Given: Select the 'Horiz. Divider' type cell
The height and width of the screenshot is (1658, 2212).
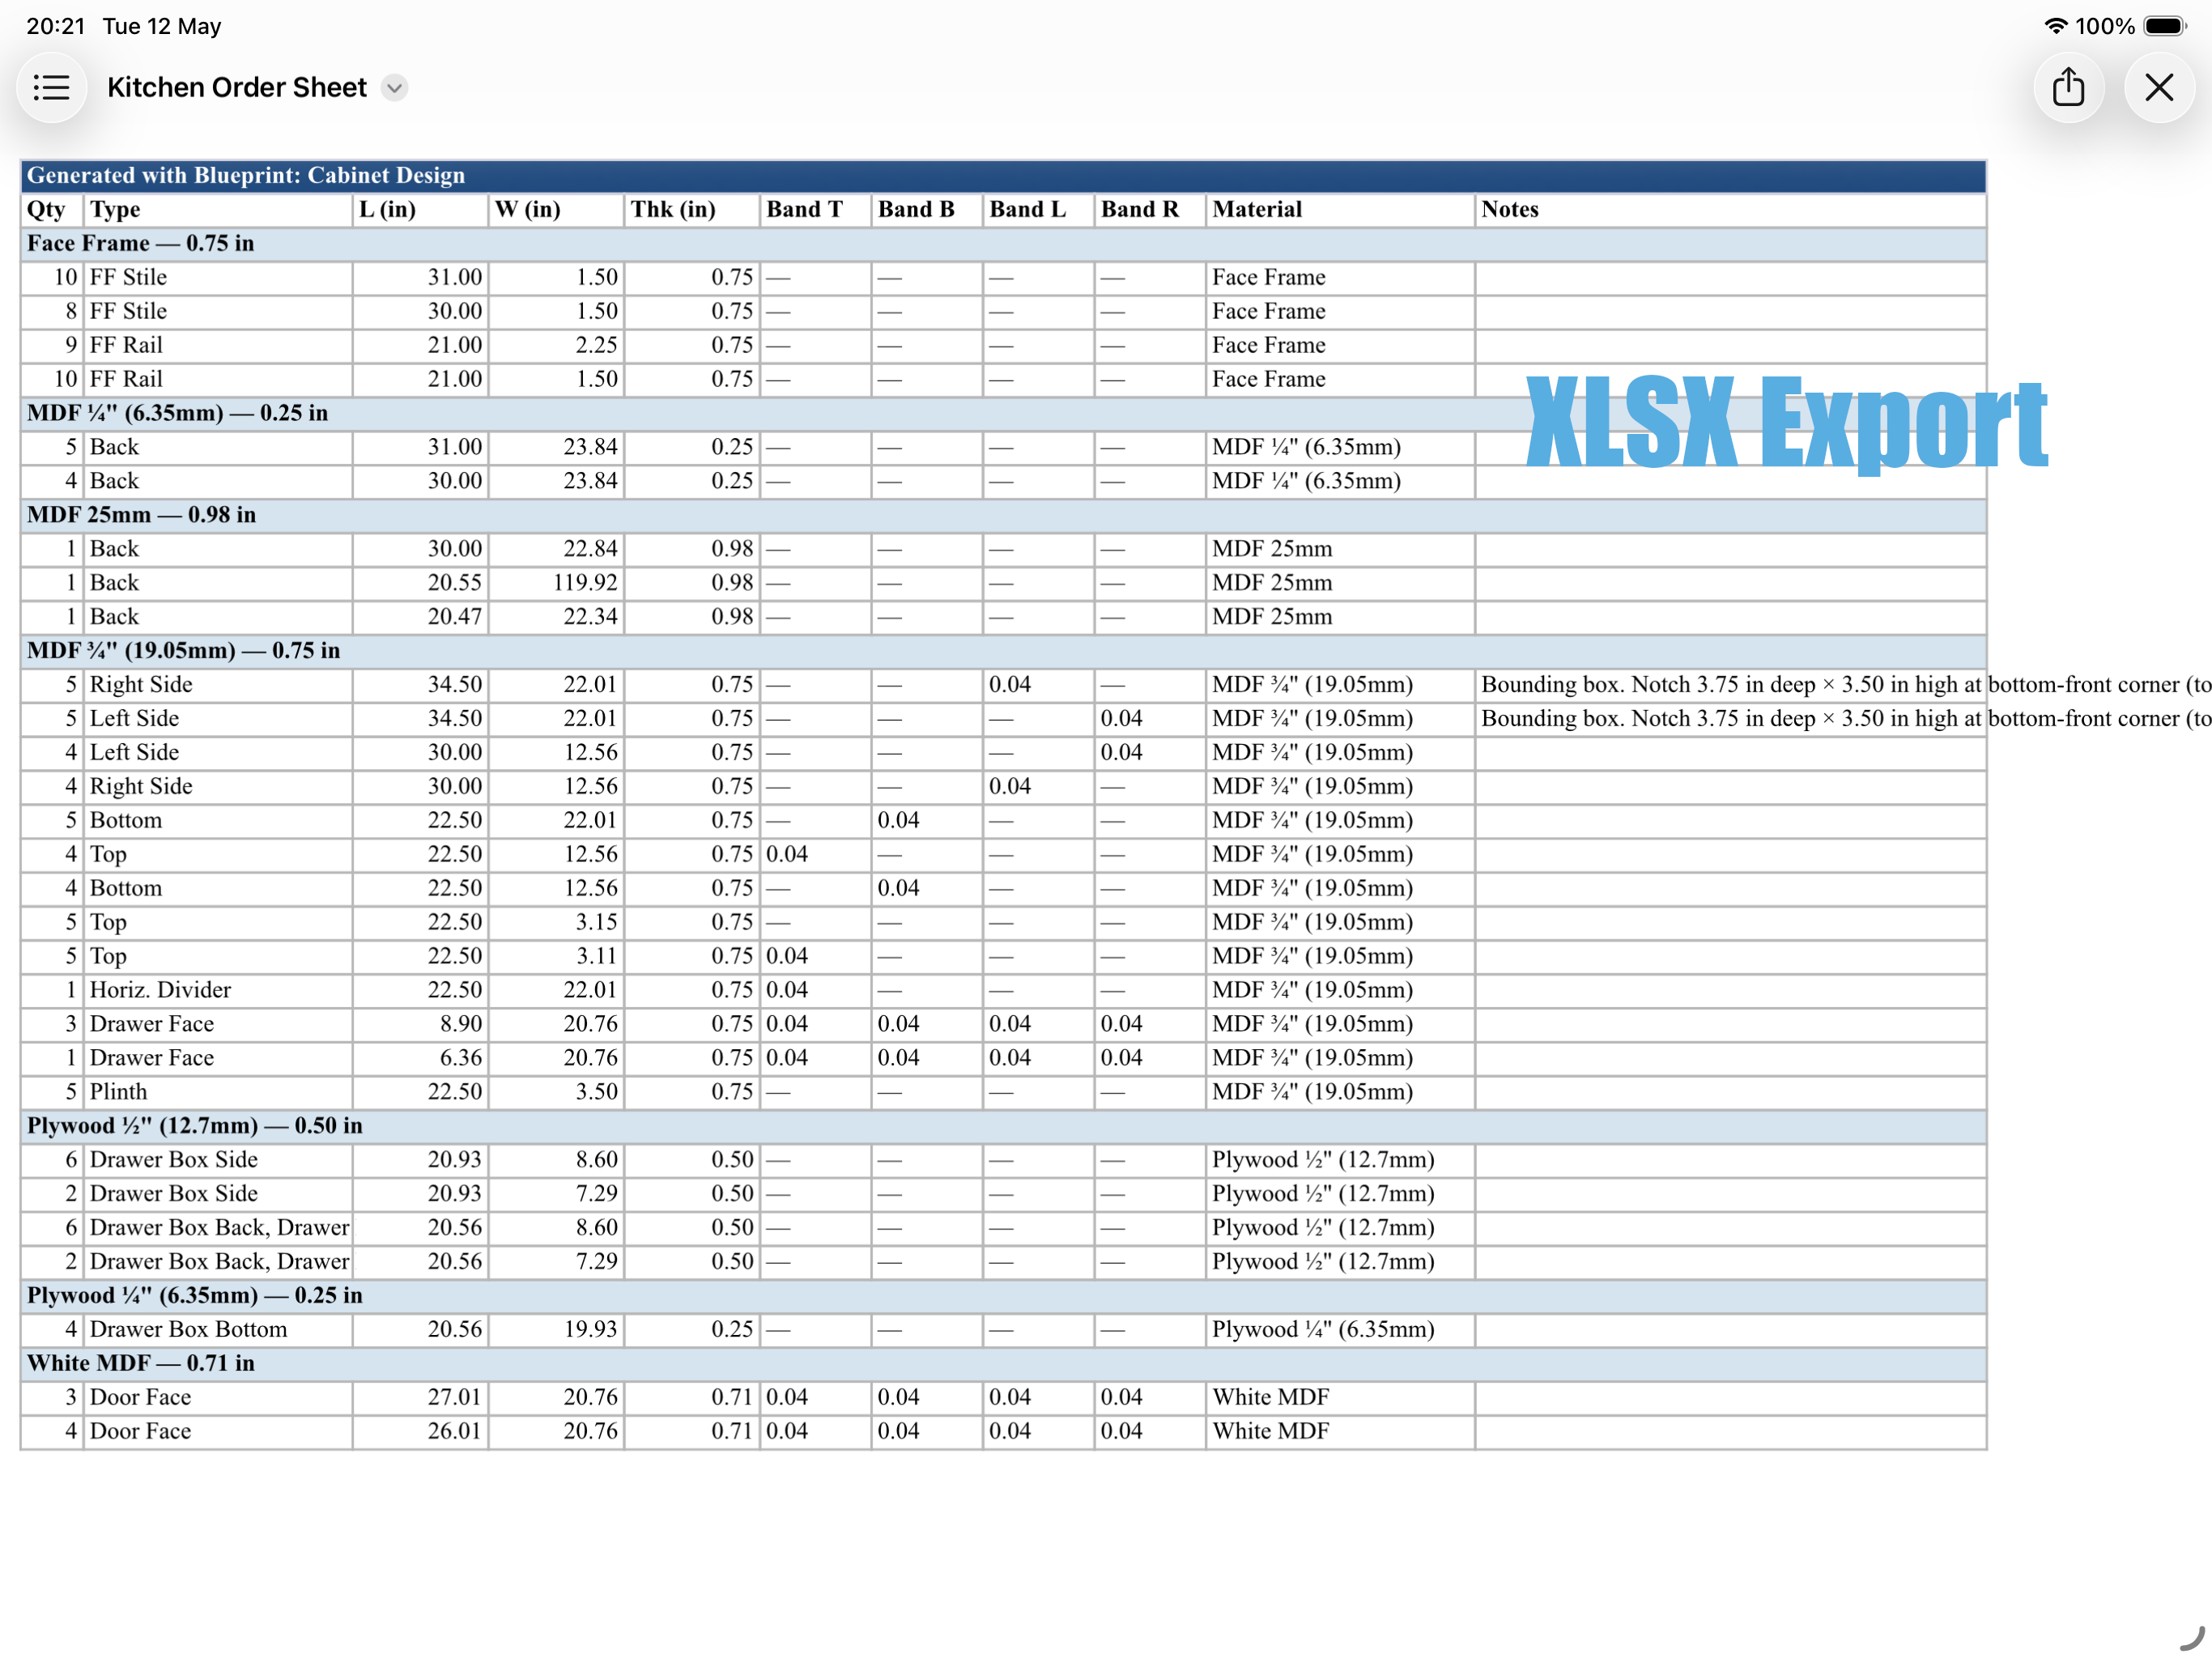Looking at the screenshot, I should point(218,991).
